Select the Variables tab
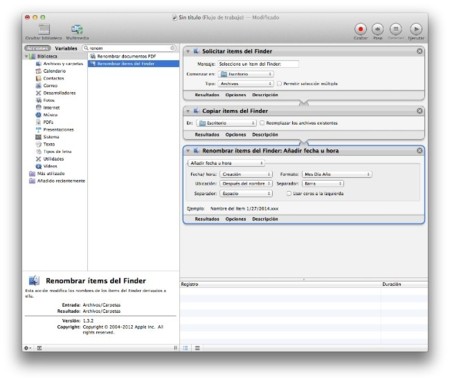 (x=66, y=48)
